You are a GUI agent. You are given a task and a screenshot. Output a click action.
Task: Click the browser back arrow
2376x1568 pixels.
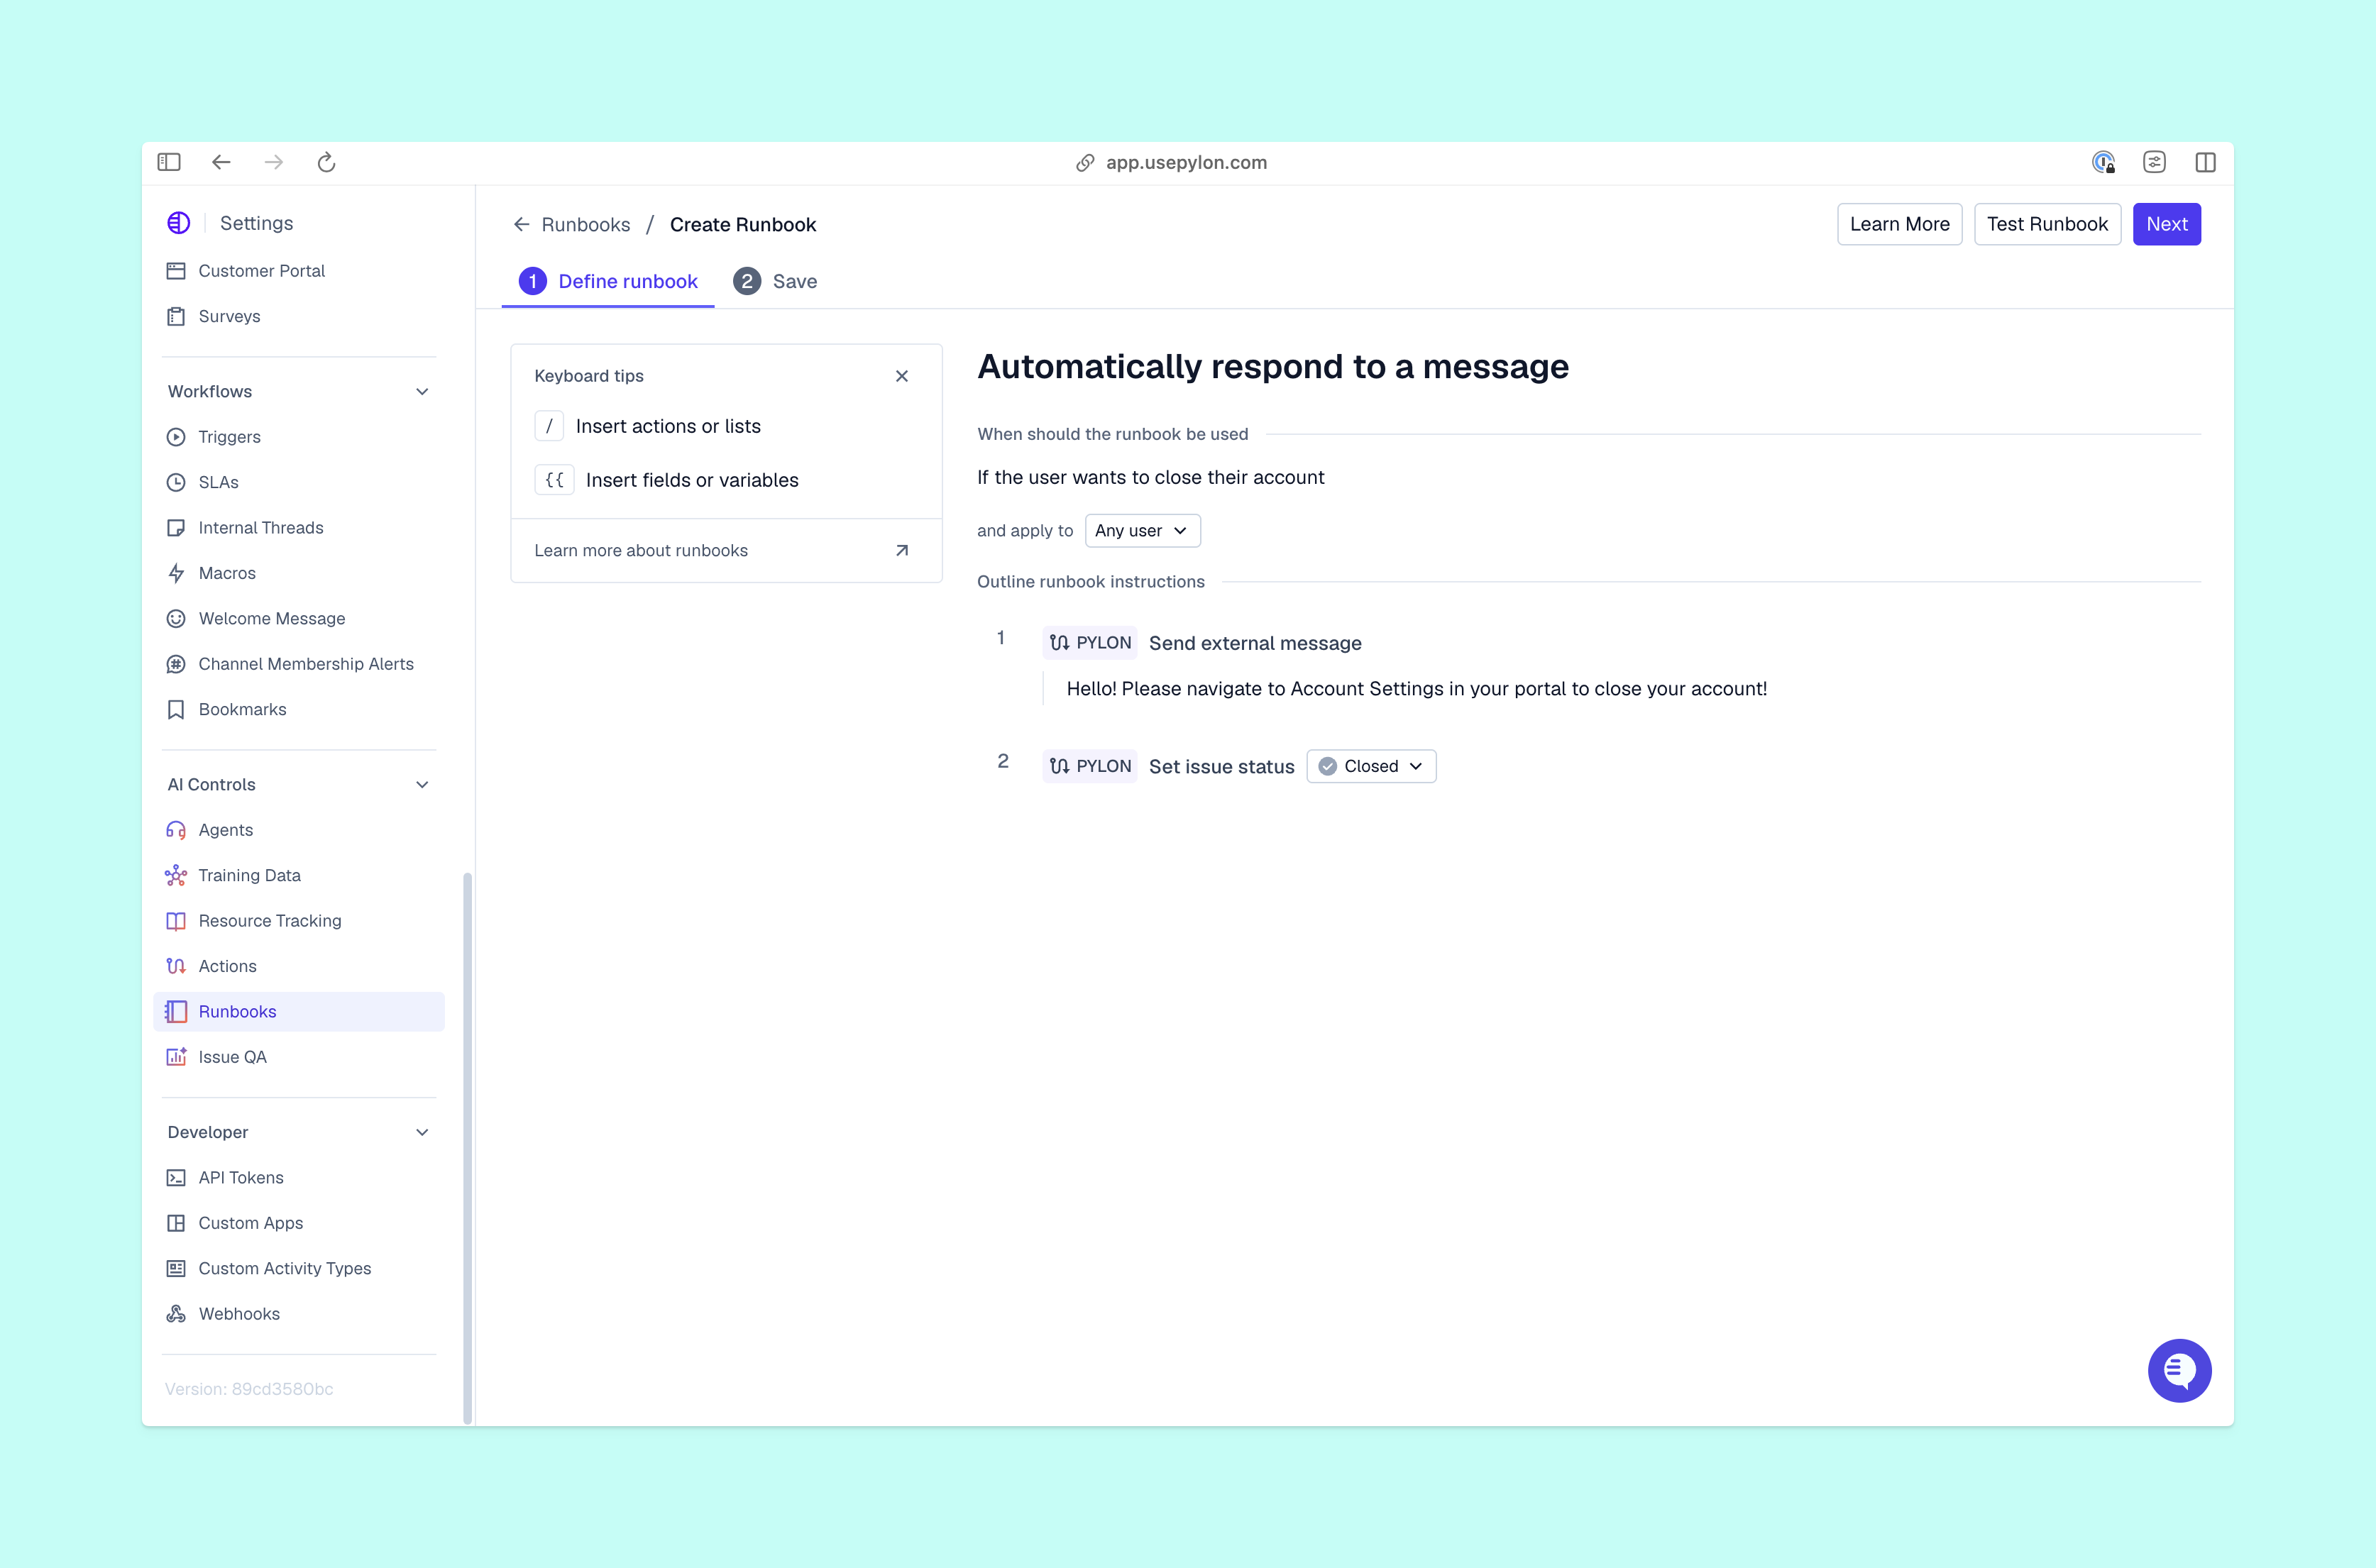pyautogui.click(x=221, y=162)
